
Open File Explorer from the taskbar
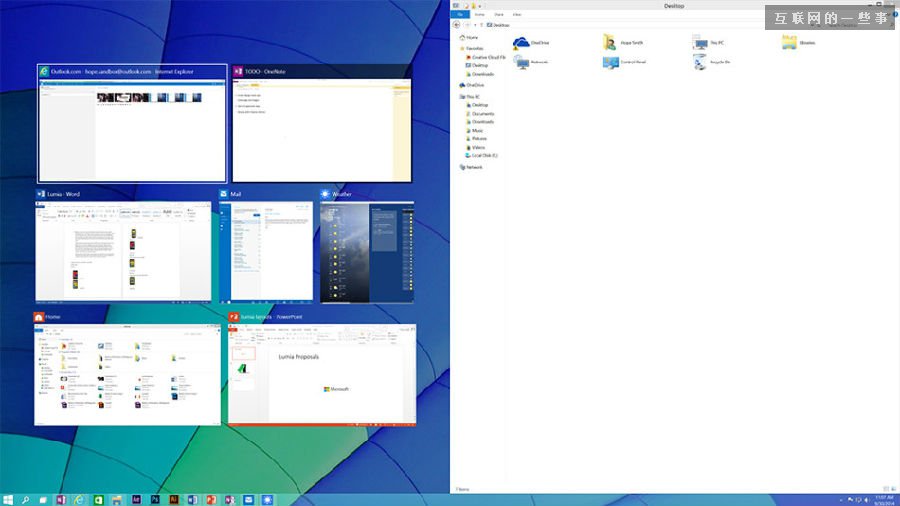tap(117, 500)
